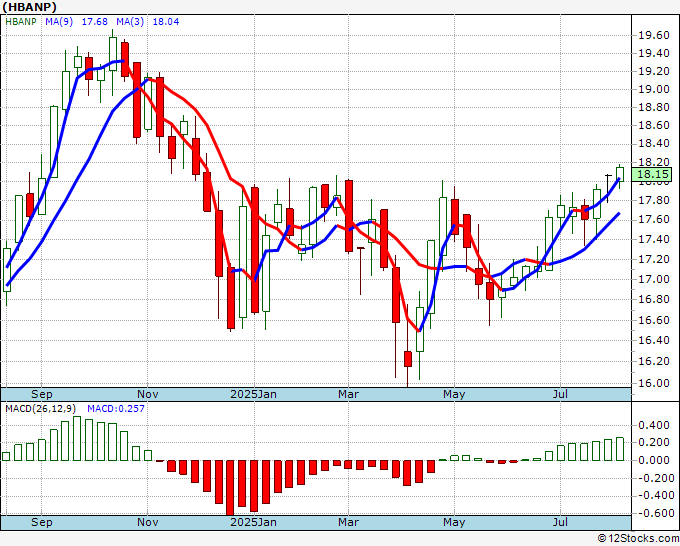Click the 2025Jan label on price chart axis
This screenshot has height=546, width=680.
[253, 394]
